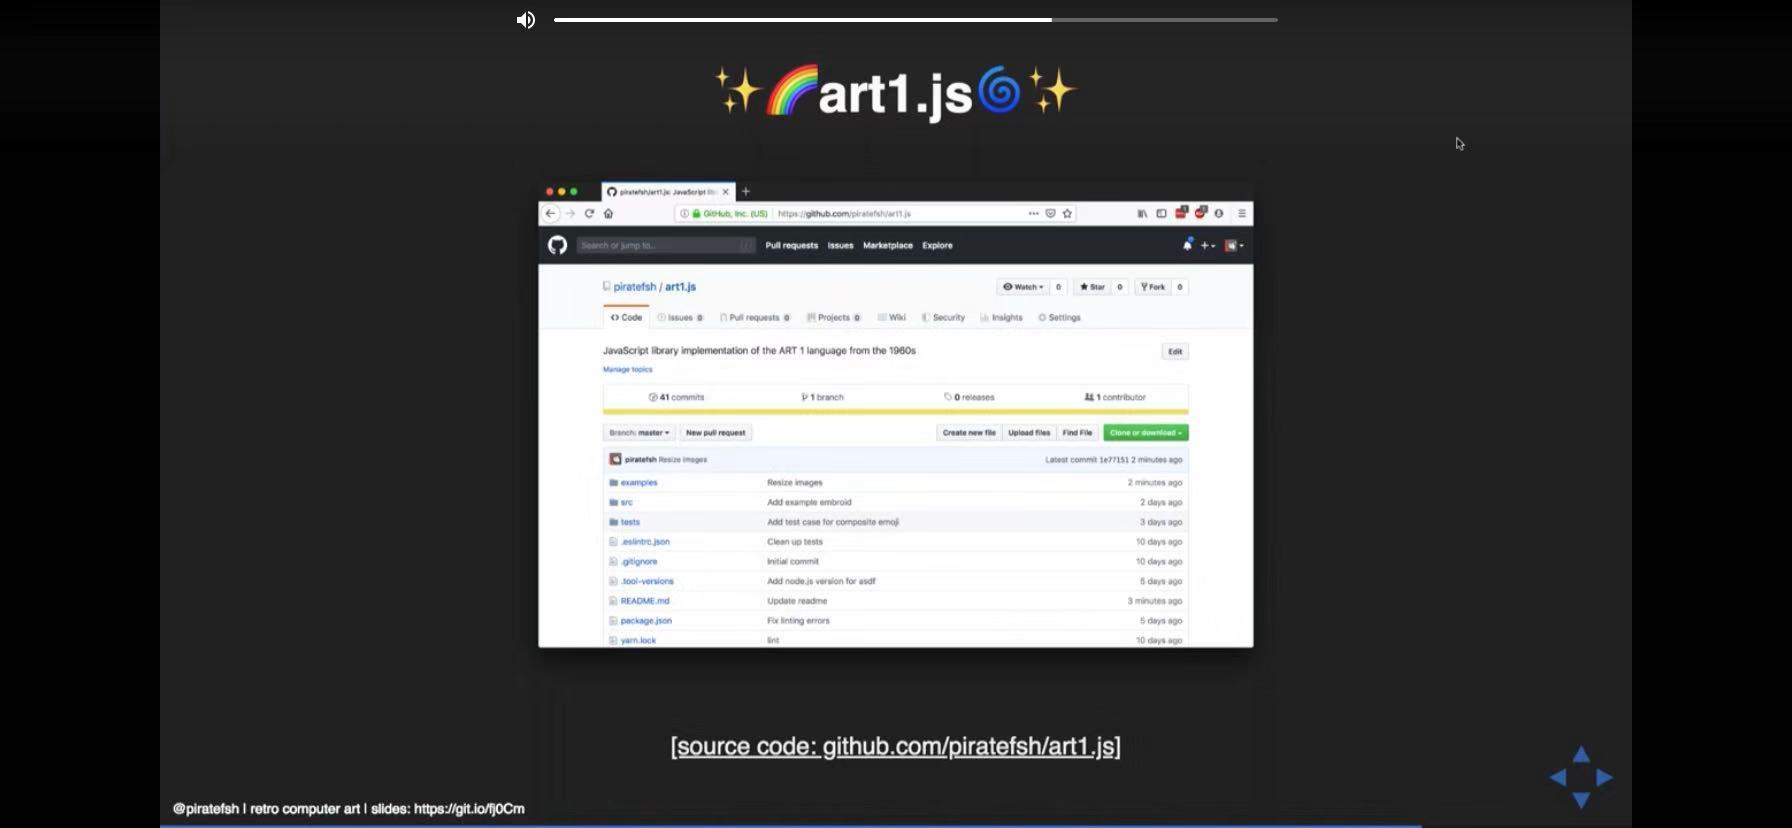Image resolution: width=1792 pixels, height=828 pixels.
Task: Click the Pocket save icon in address bar
Action: click(x=1050, y=213)
